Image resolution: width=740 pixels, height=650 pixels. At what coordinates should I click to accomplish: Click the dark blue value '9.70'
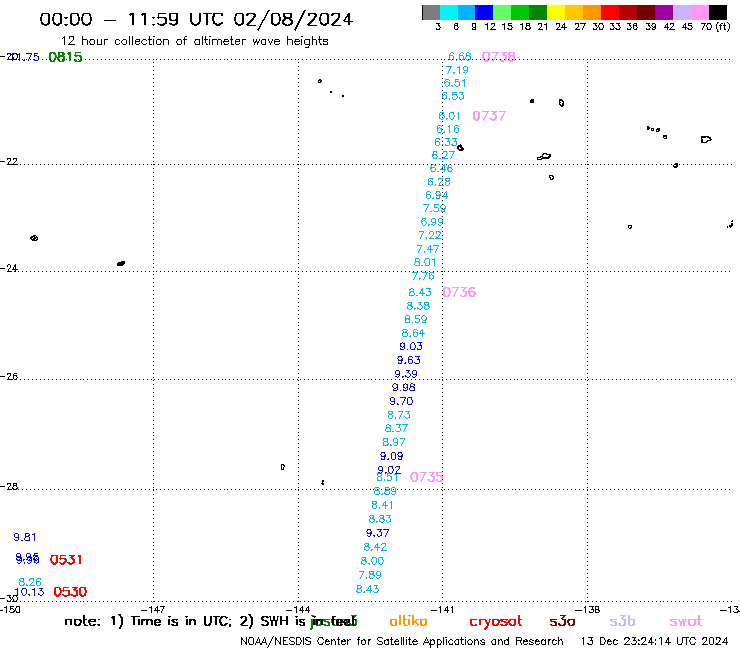tap(401, 401)
